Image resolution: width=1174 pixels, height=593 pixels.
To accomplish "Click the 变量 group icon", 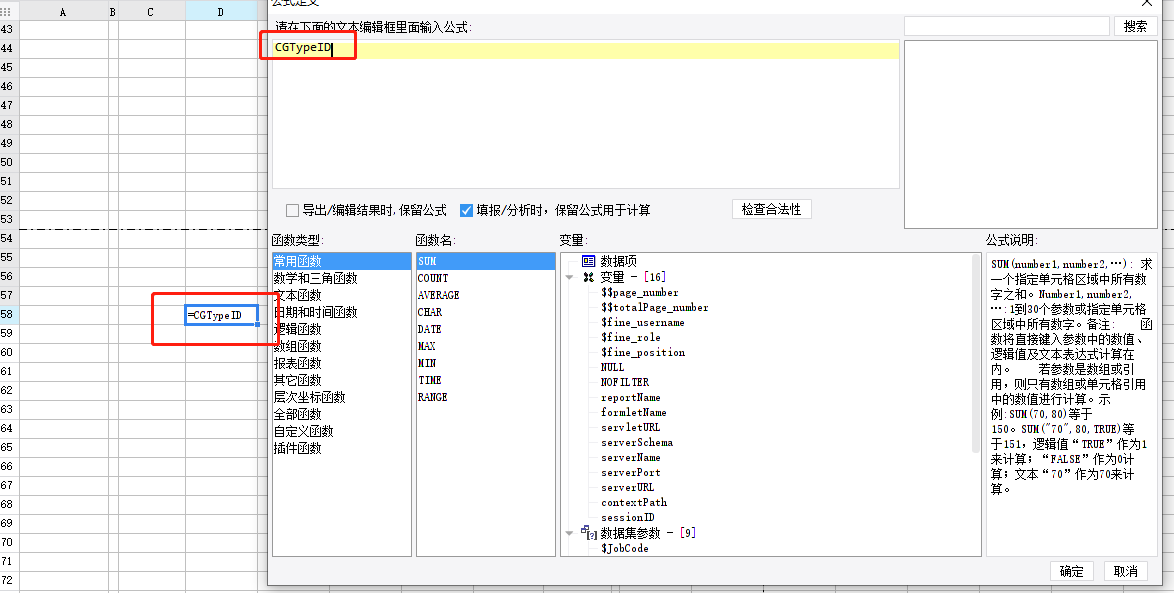I will [588, 277].
